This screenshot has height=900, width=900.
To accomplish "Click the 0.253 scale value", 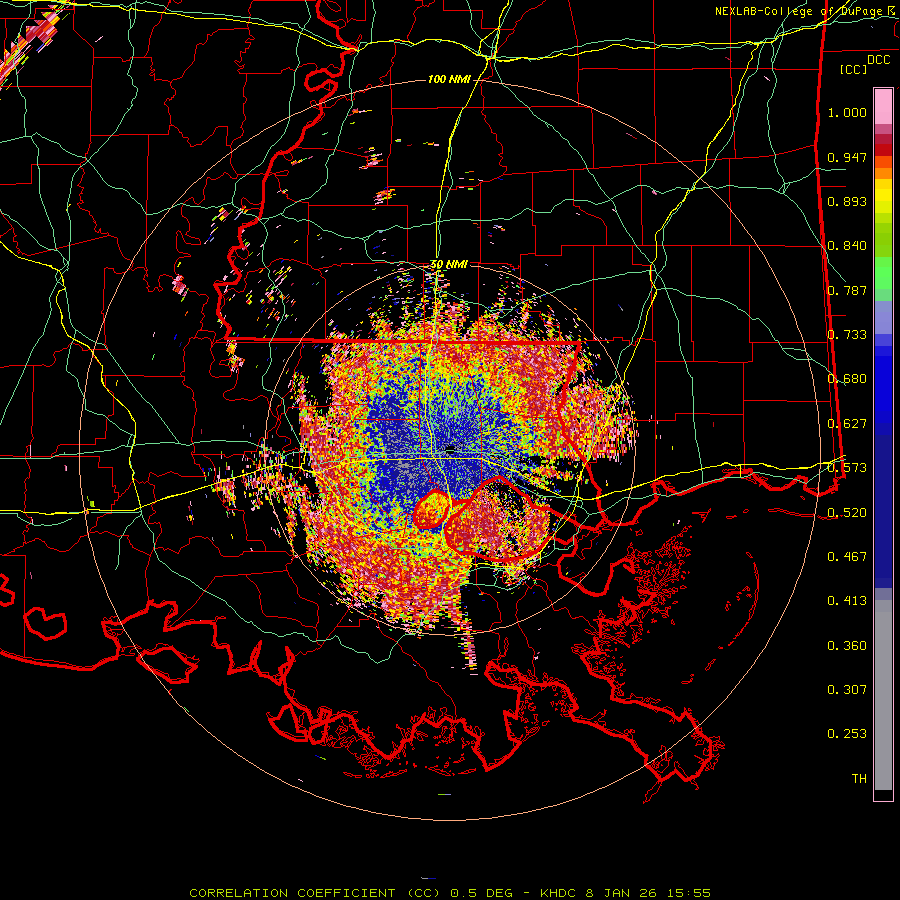I will 847,734.
